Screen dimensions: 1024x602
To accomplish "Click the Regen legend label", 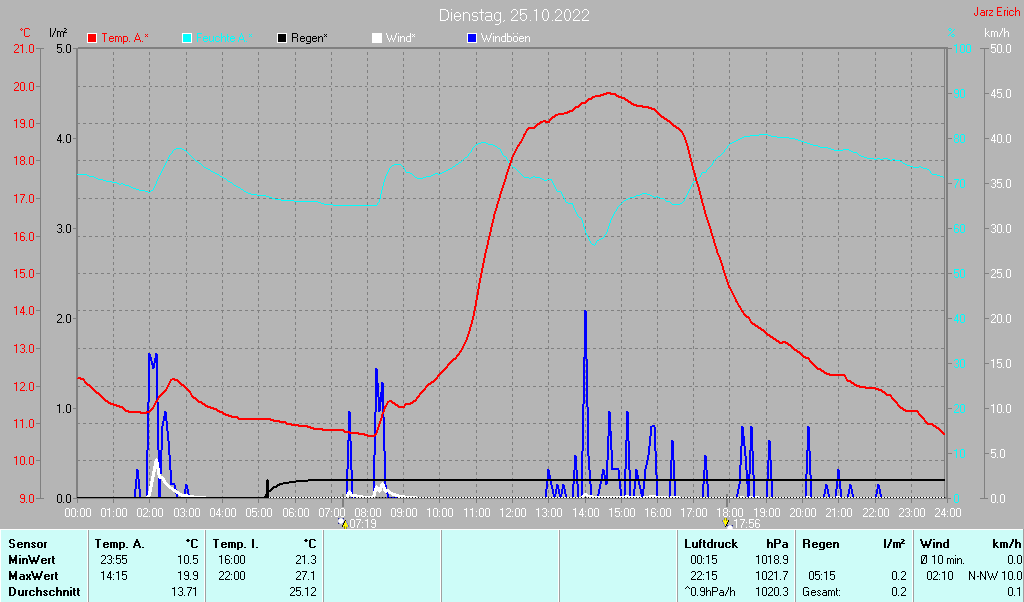I will (310, 38).
